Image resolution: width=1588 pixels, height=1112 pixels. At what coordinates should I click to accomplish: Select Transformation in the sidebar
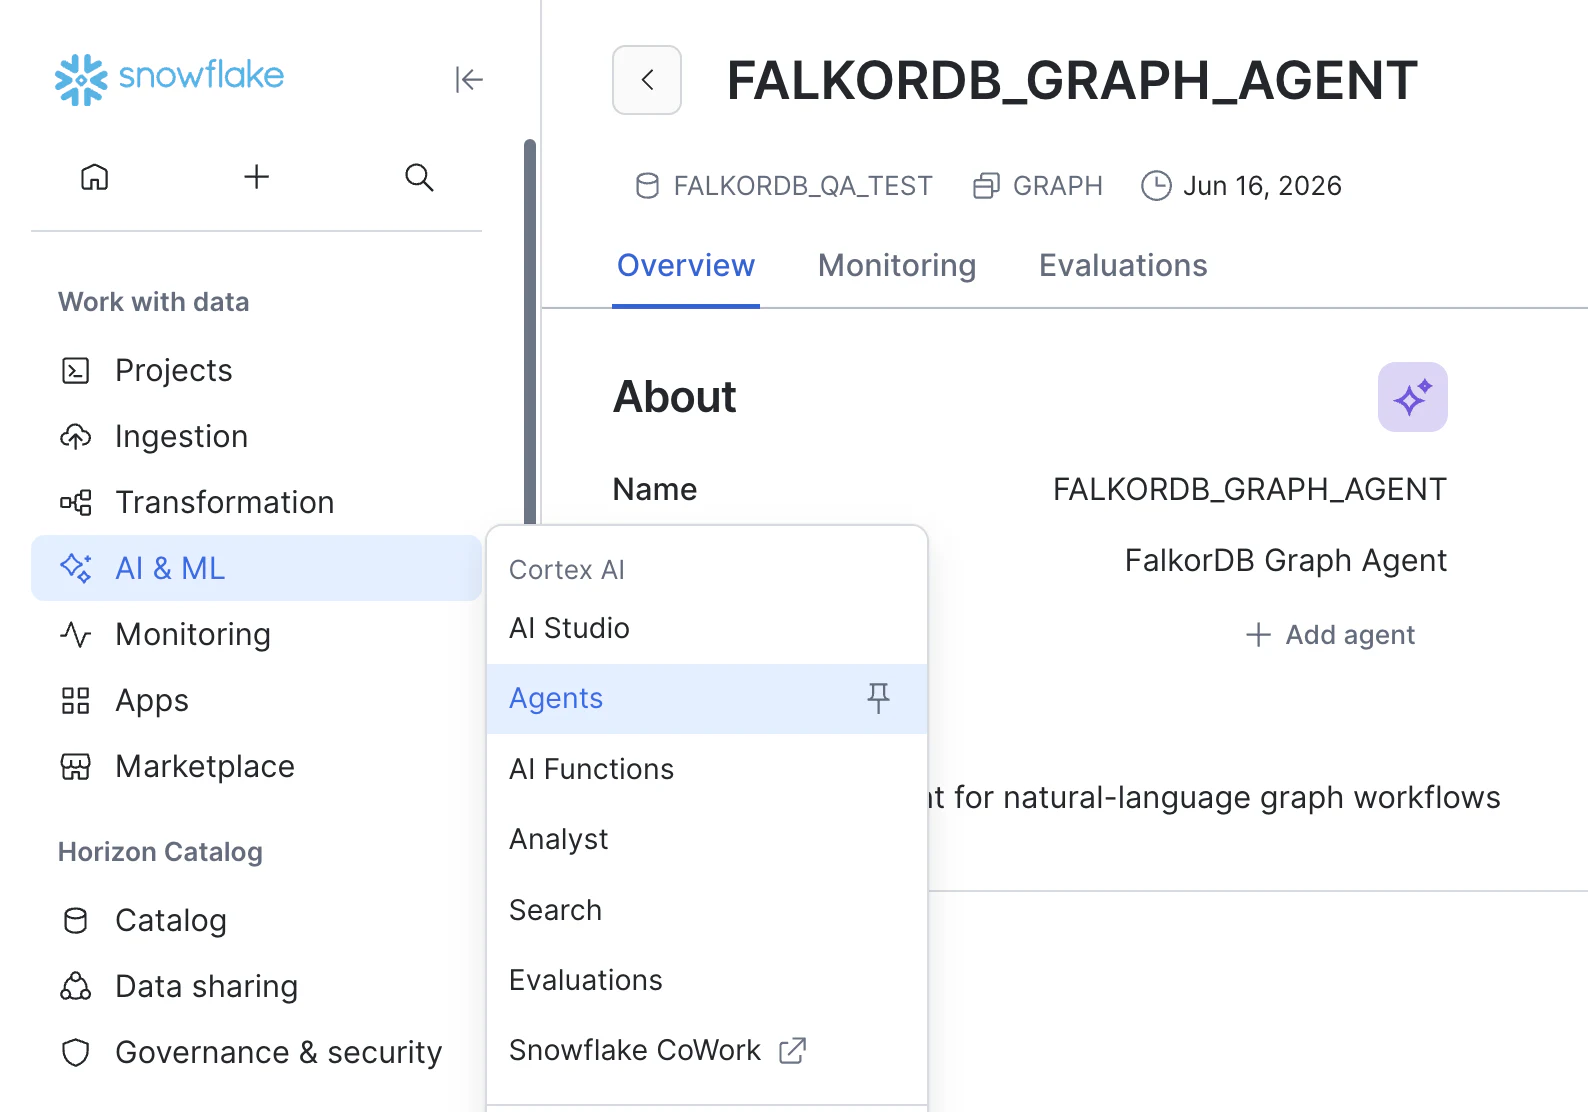coord(256,502)
